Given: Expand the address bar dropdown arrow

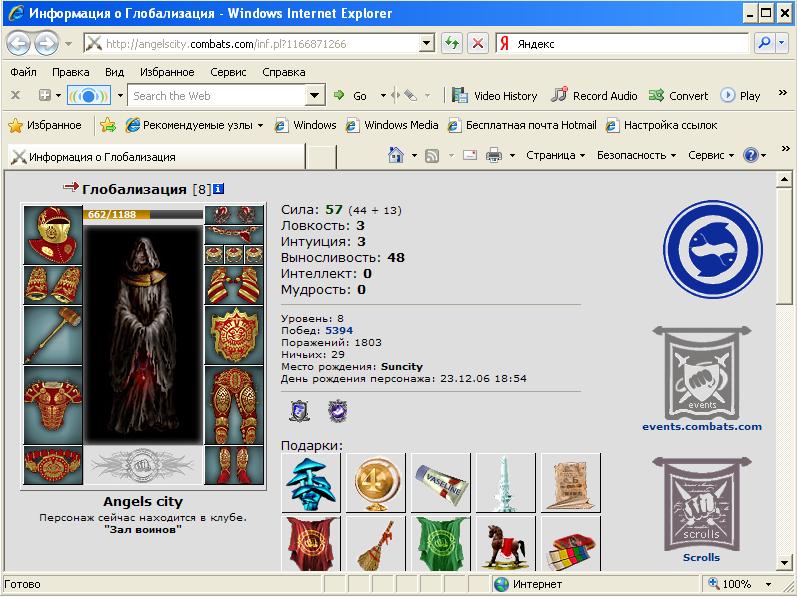Looking at the screenshot, I should [426, 43].
